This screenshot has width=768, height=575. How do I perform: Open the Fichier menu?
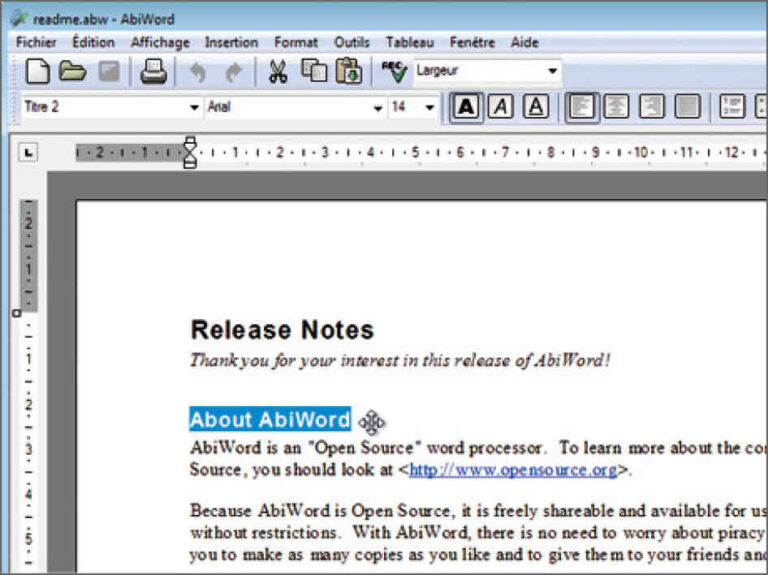pos(36,42)
